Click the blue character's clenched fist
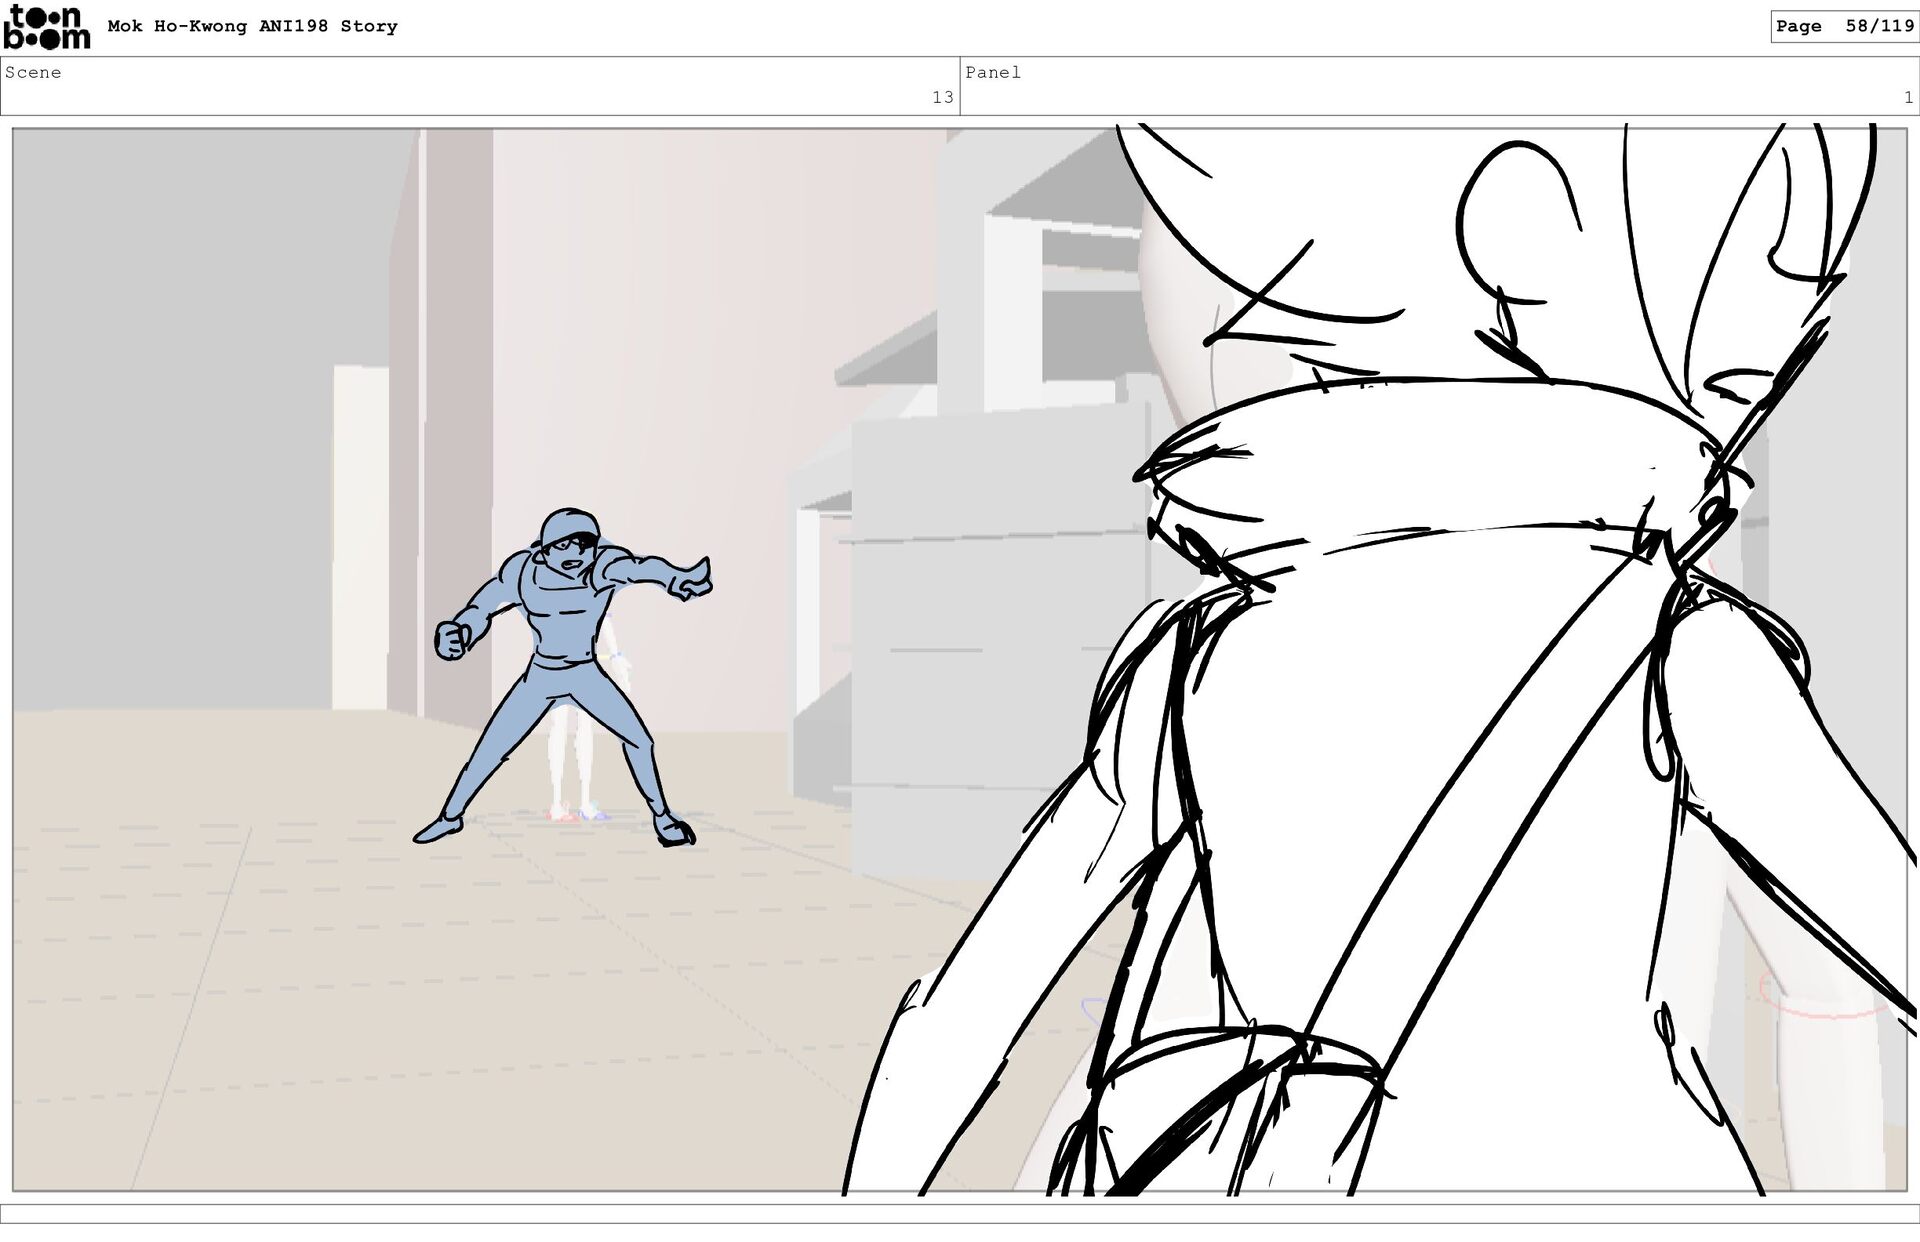Viewport: 1920px width, 1242px height. click(451, 640)
